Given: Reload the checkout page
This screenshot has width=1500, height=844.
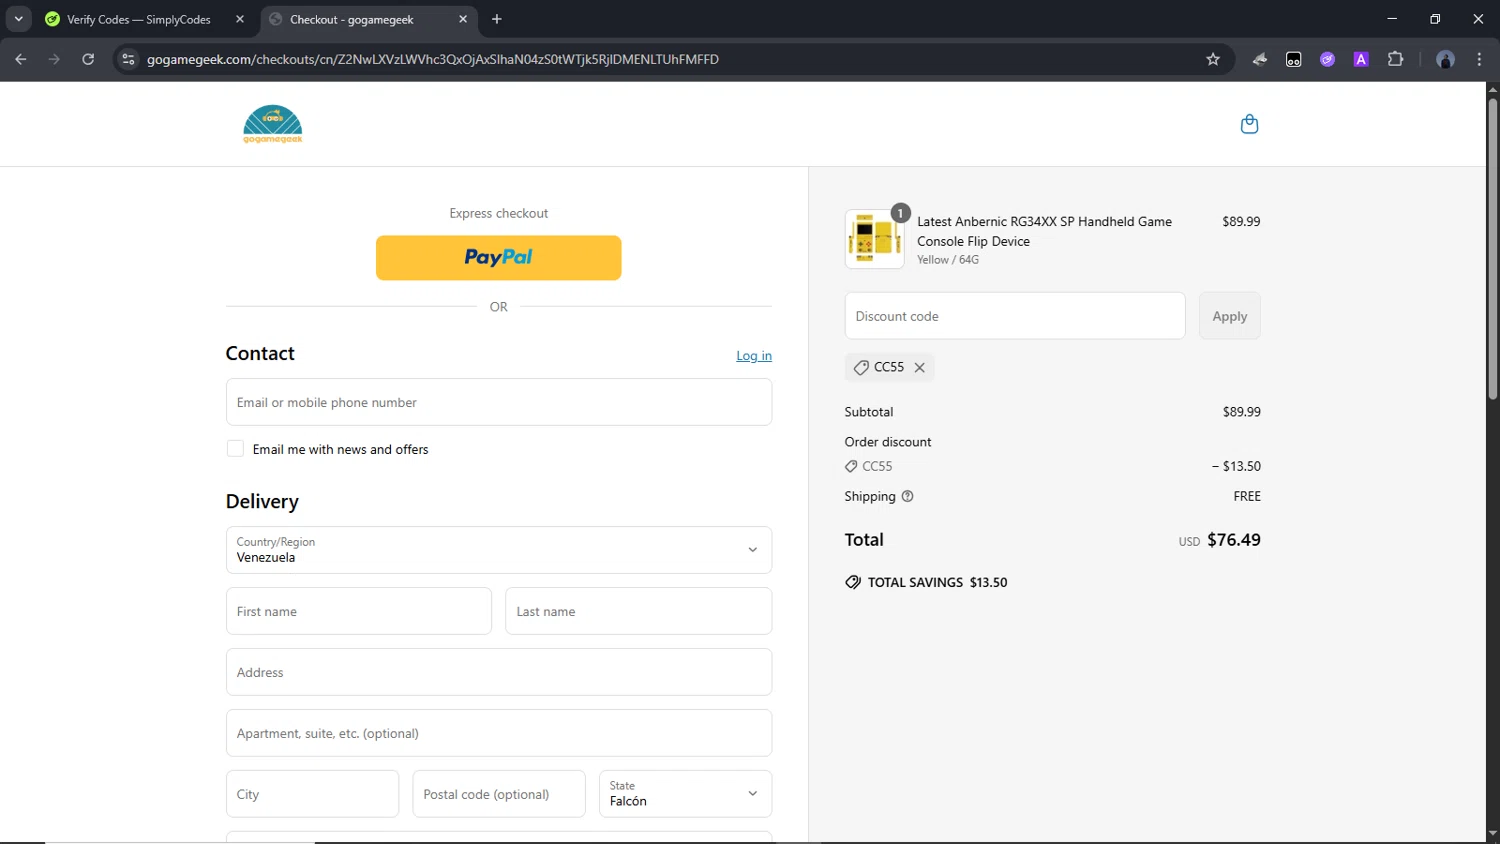Looking at the screenshot, I should [88, 59].
